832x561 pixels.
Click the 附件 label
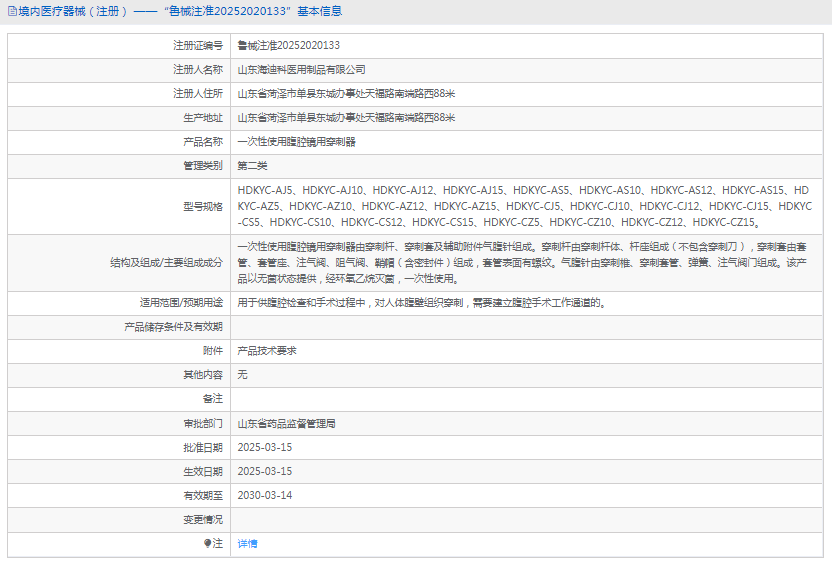[x=213, y=351]
